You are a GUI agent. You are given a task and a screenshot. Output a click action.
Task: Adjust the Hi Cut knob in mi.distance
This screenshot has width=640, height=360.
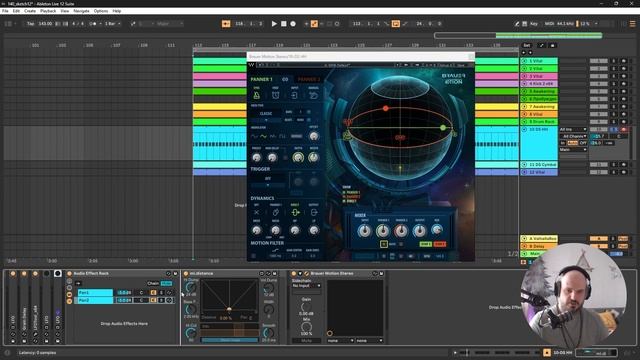[x=191, y=333]
